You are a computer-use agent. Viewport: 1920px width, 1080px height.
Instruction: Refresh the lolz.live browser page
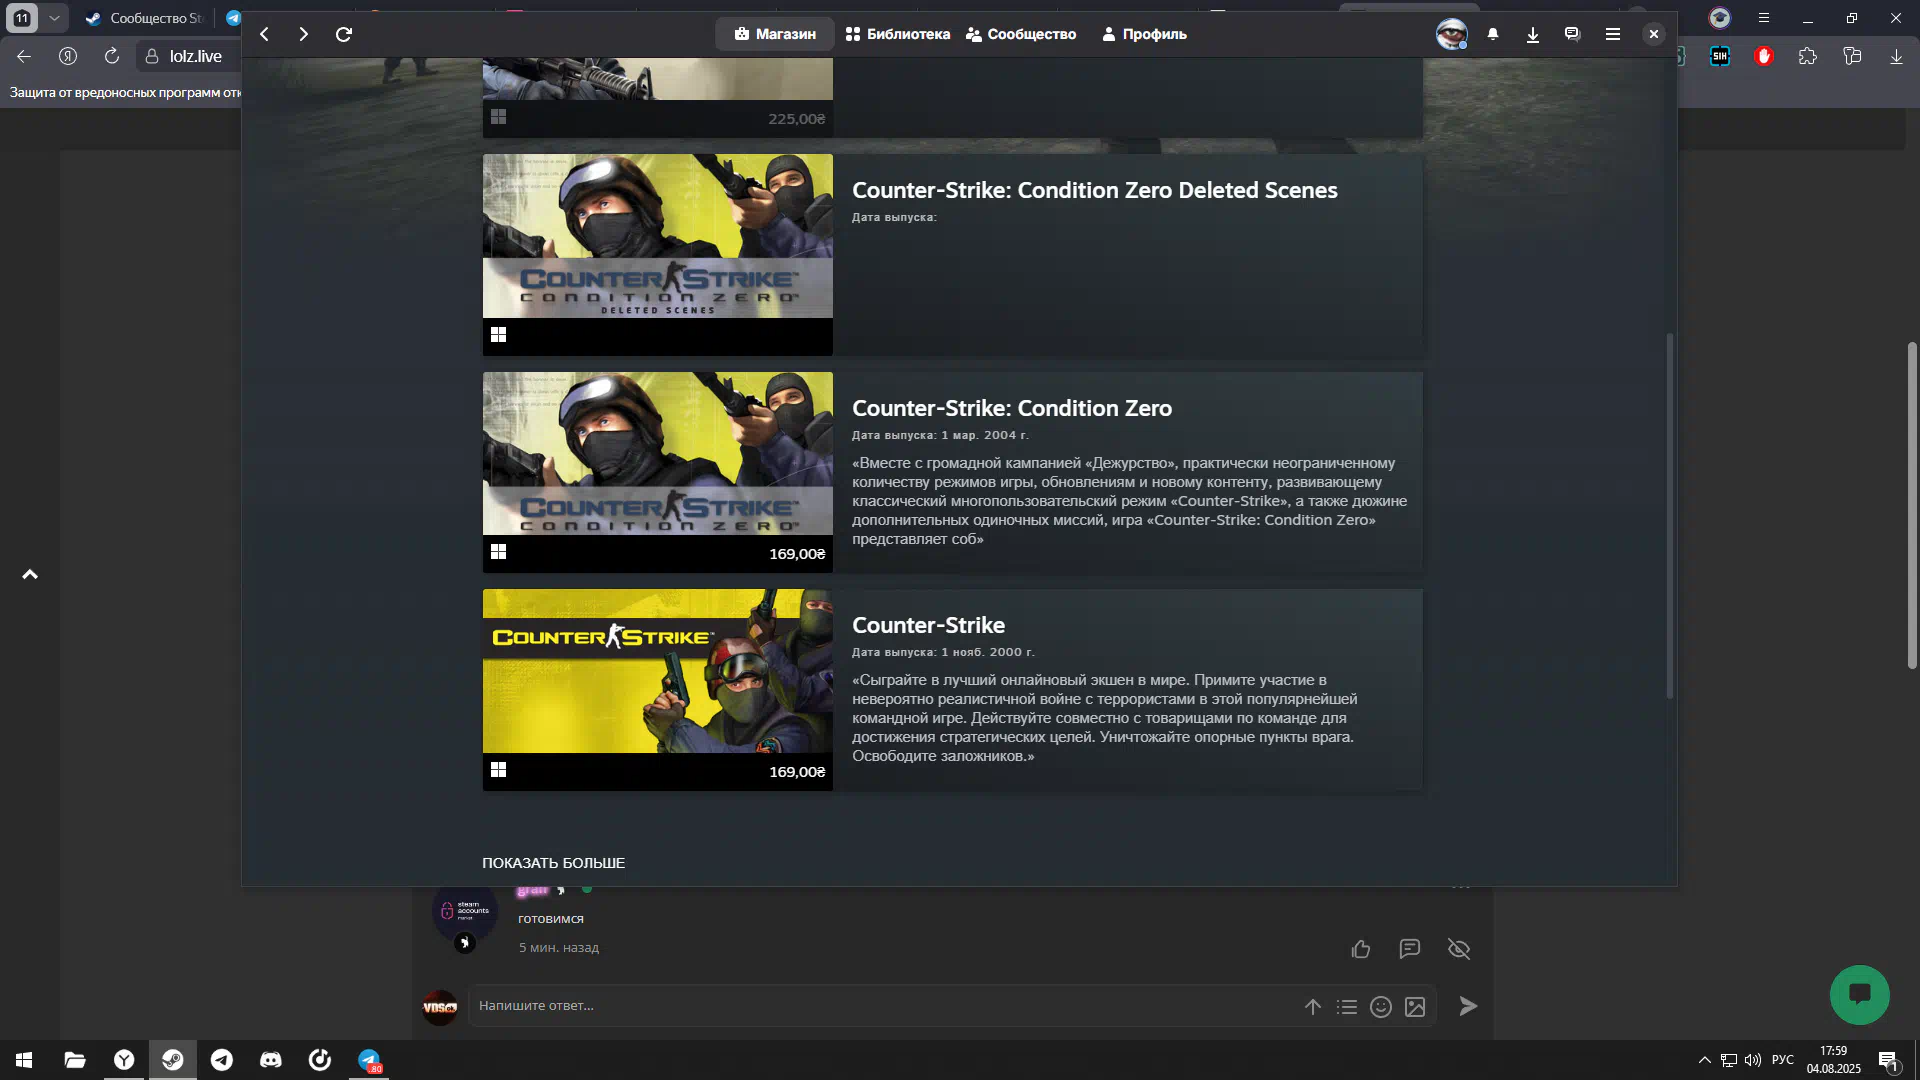click(x=112, y=56)
